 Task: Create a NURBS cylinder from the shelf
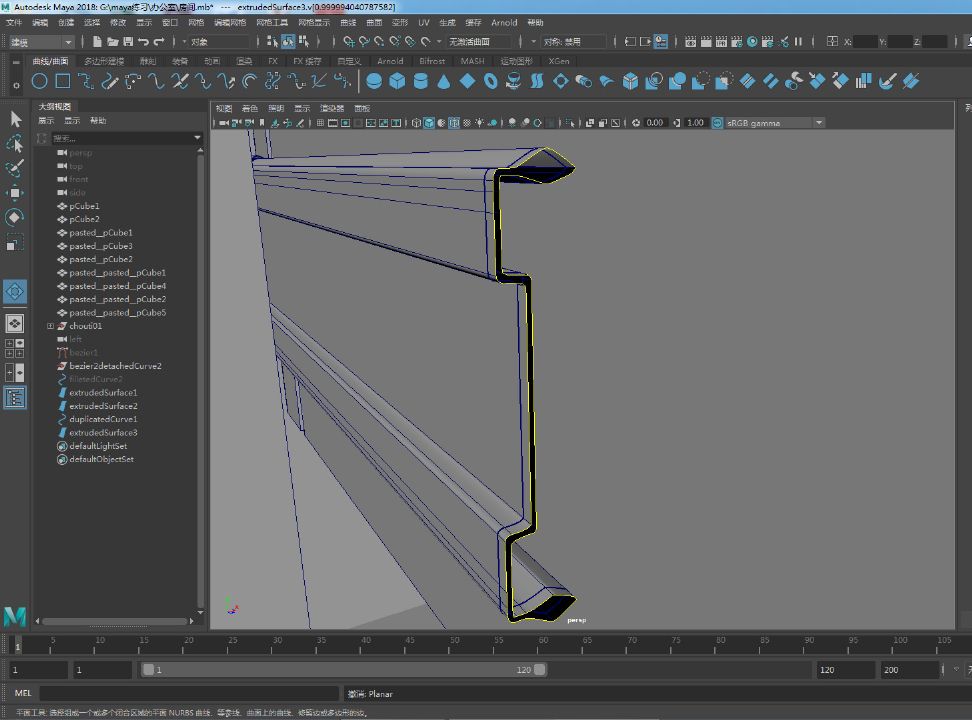(x=420, y=81)
